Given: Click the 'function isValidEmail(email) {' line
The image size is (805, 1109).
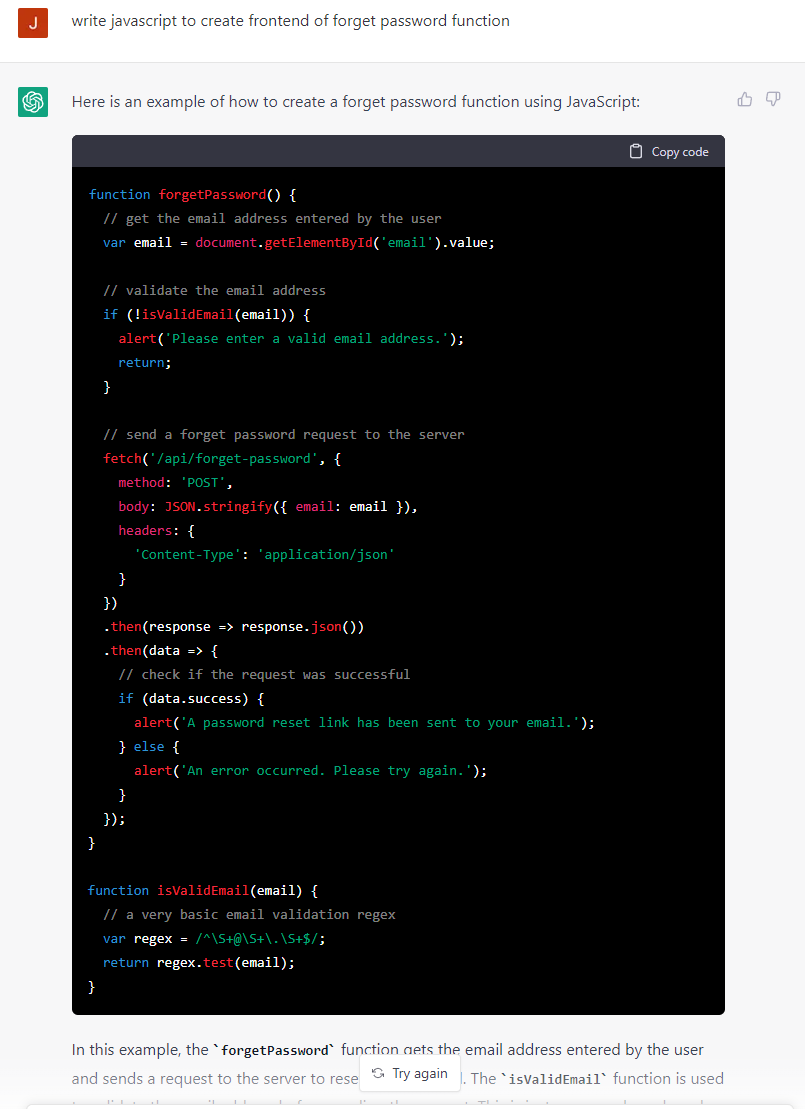Looking at the screenshot, I should [x=203, y=890].
